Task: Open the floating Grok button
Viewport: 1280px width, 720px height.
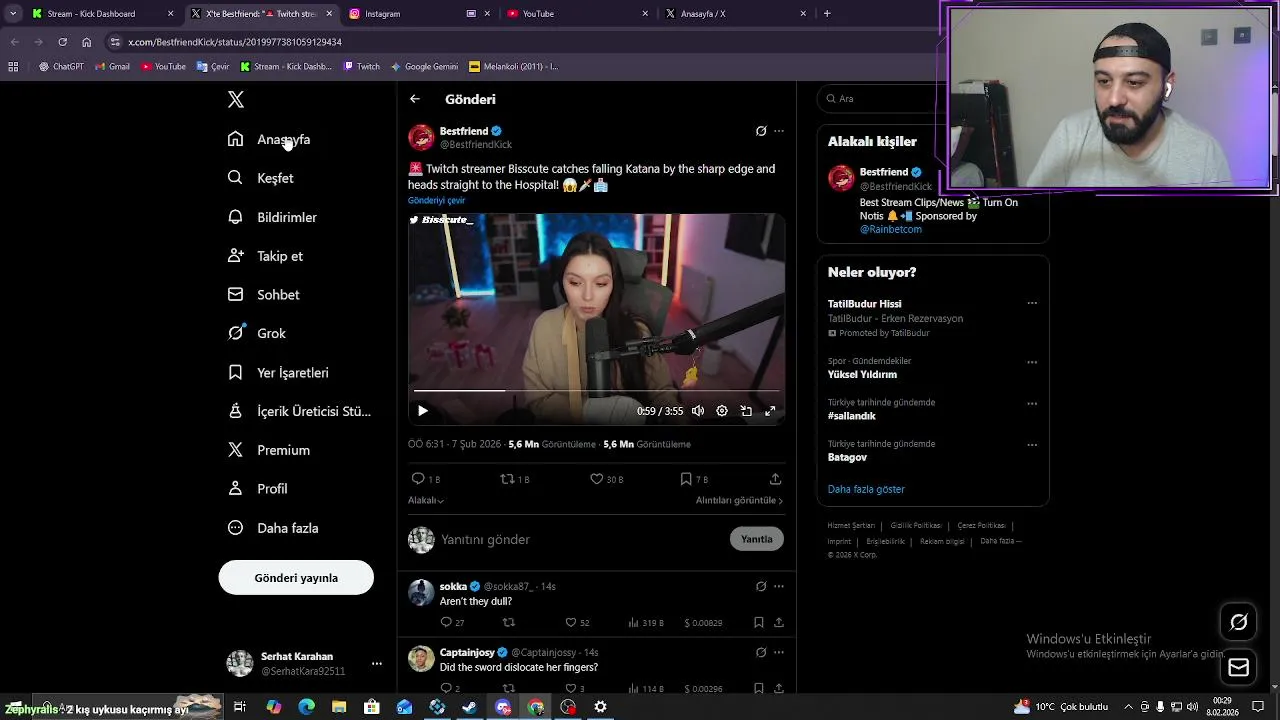Action: [1239, 622]
